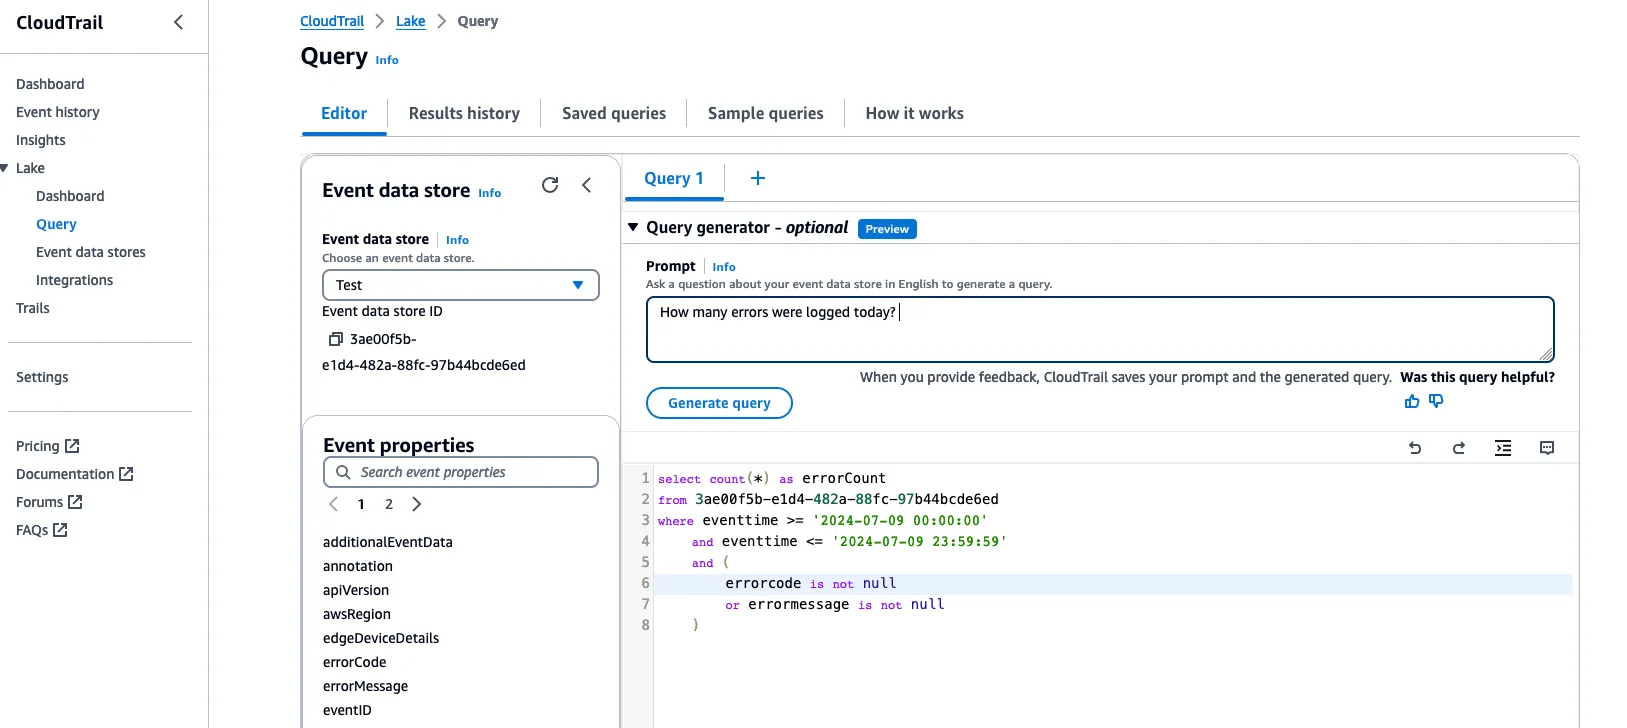Open Event data stores in the sidebar
Image resolution: width=1627 pixels, height=728 pixels.
pos(91,252)
